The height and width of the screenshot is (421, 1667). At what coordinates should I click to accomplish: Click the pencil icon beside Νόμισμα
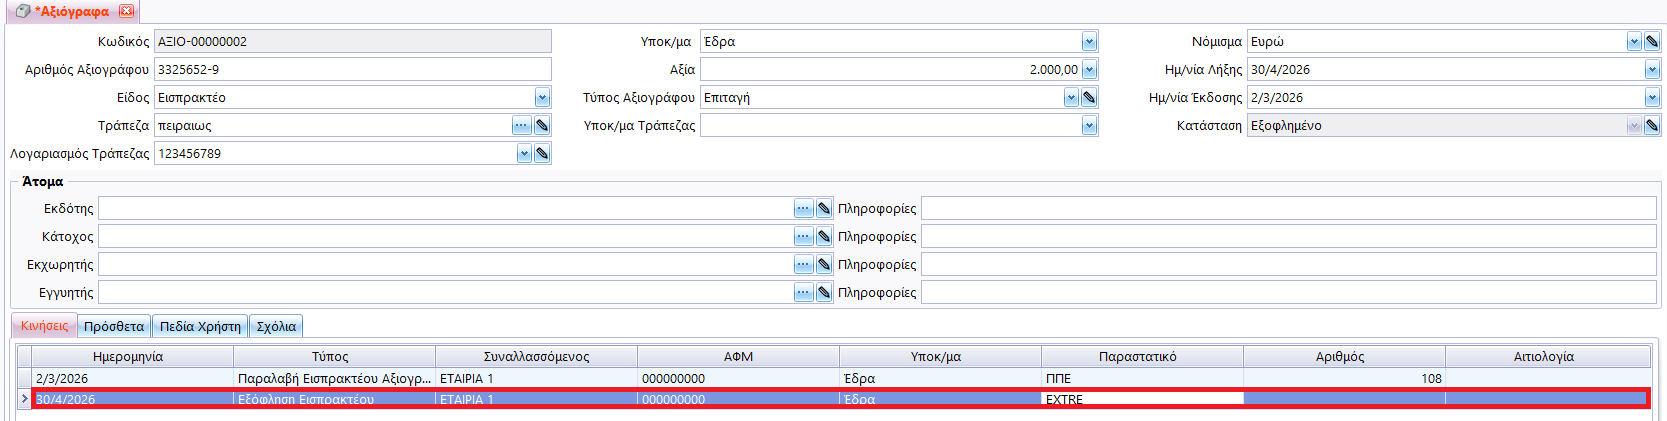[1652, 42]
